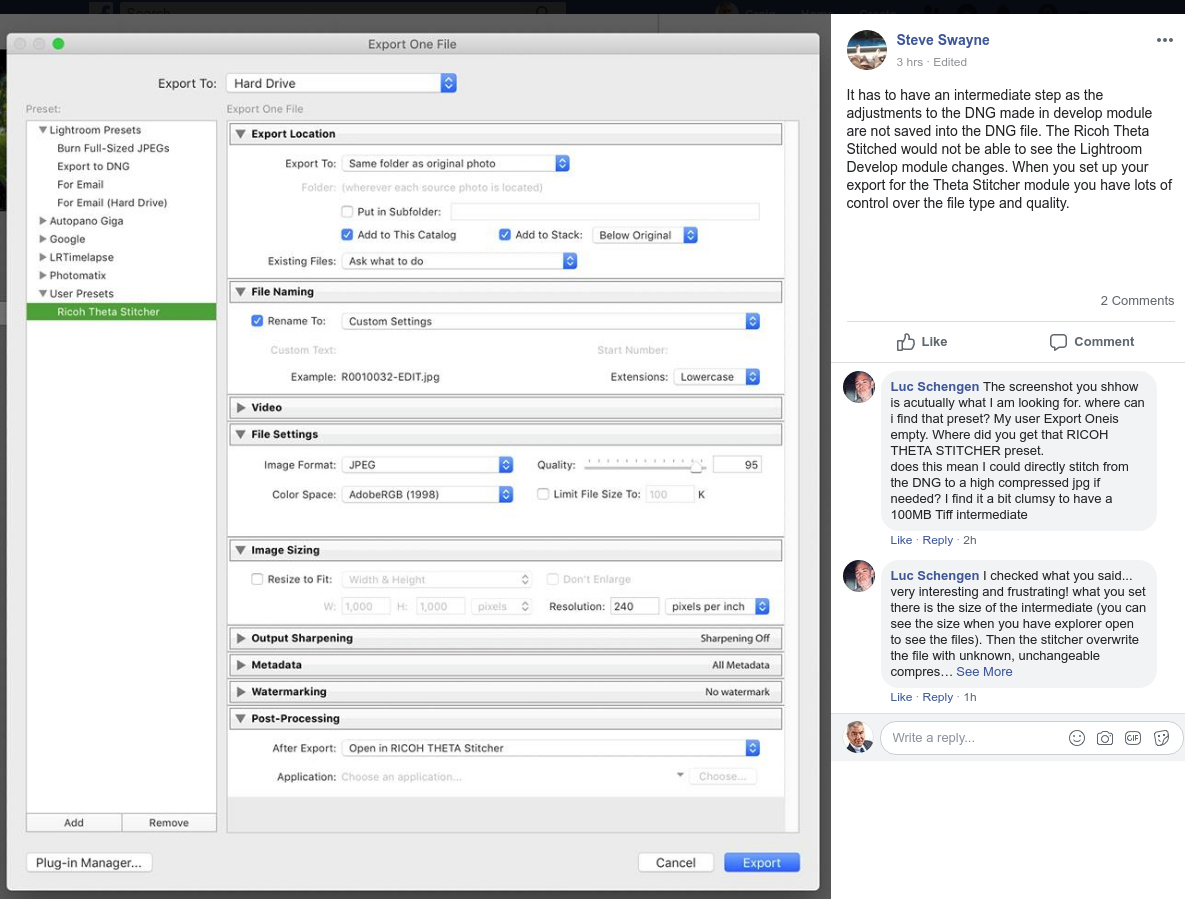Adjust the JPEG Quality slider
This screenshot has height=899, width=1185.
[x=696, y=467]
